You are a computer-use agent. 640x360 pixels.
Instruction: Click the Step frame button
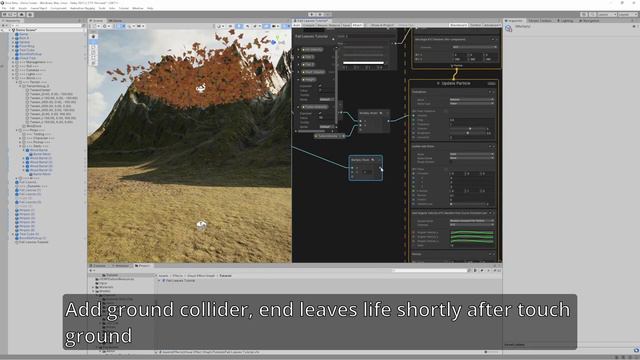click(x=327, y=15)
